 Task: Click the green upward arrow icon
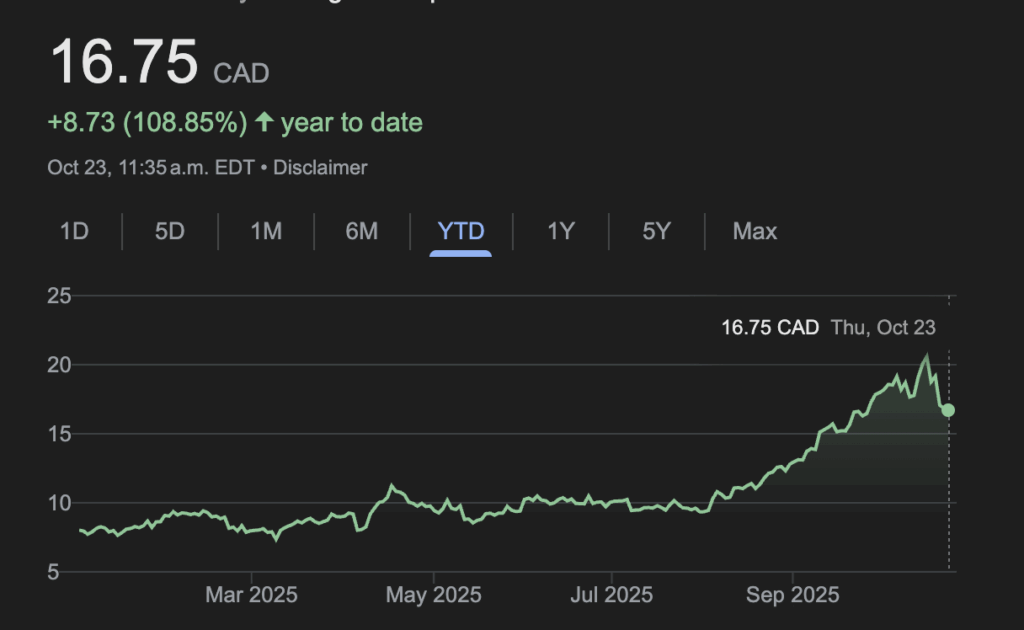click(x=264, y=123)
